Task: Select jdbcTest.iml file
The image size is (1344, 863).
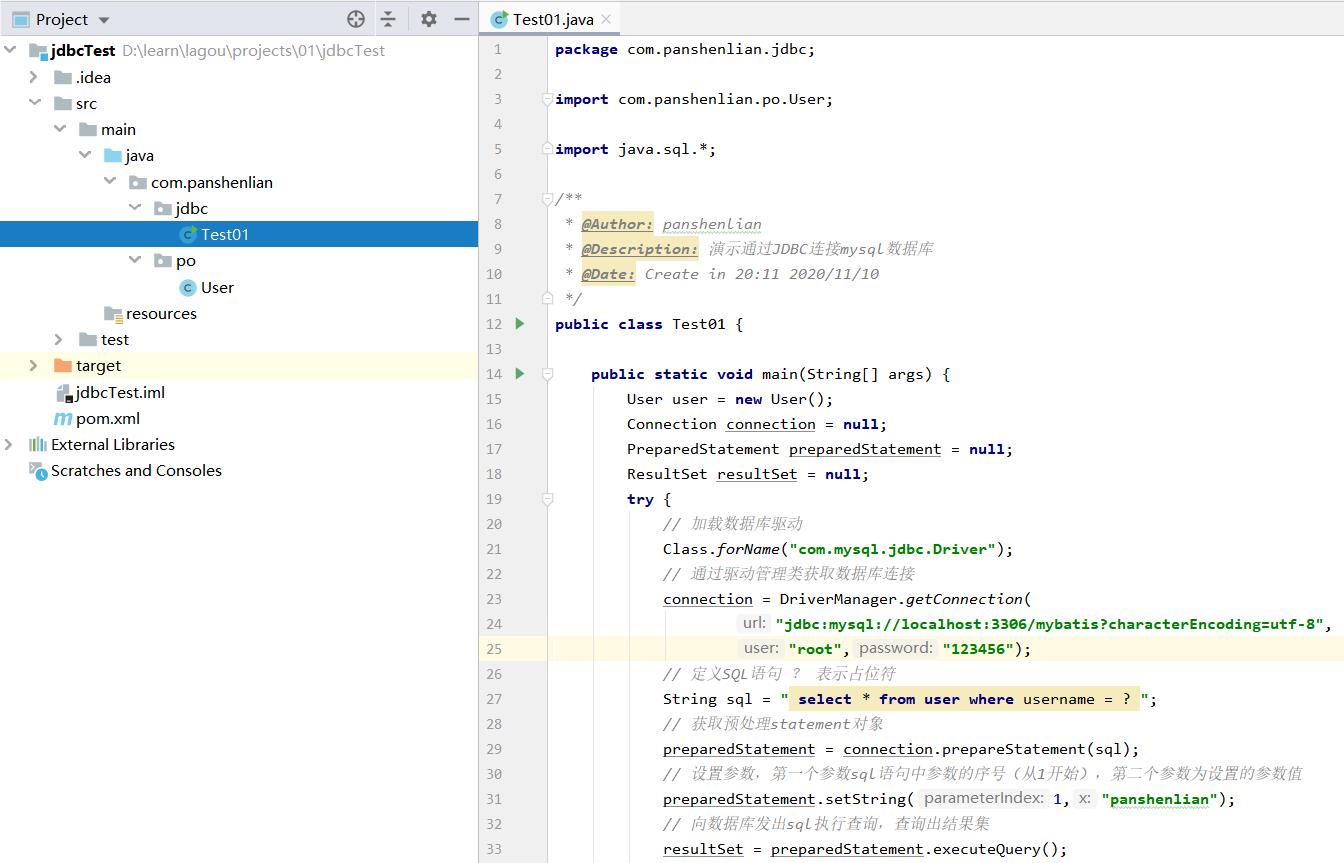Action: point(120,392)
